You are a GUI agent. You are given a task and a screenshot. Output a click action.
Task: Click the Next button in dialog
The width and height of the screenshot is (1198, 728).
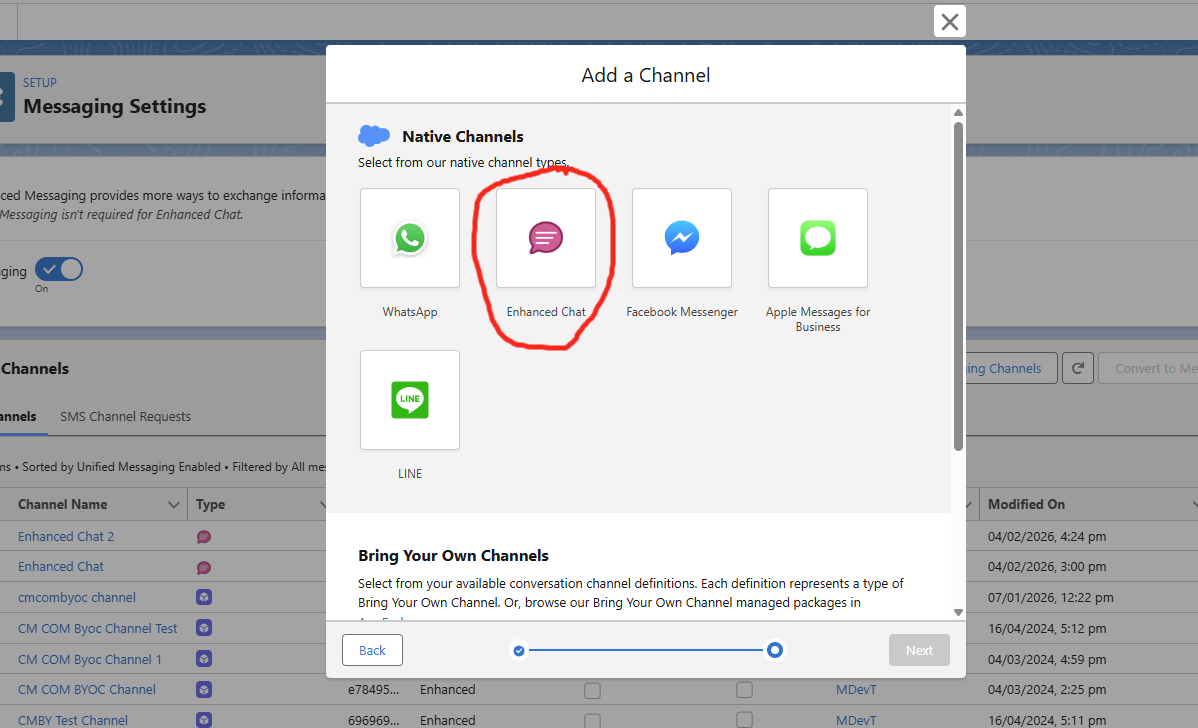tap(919, 650)
